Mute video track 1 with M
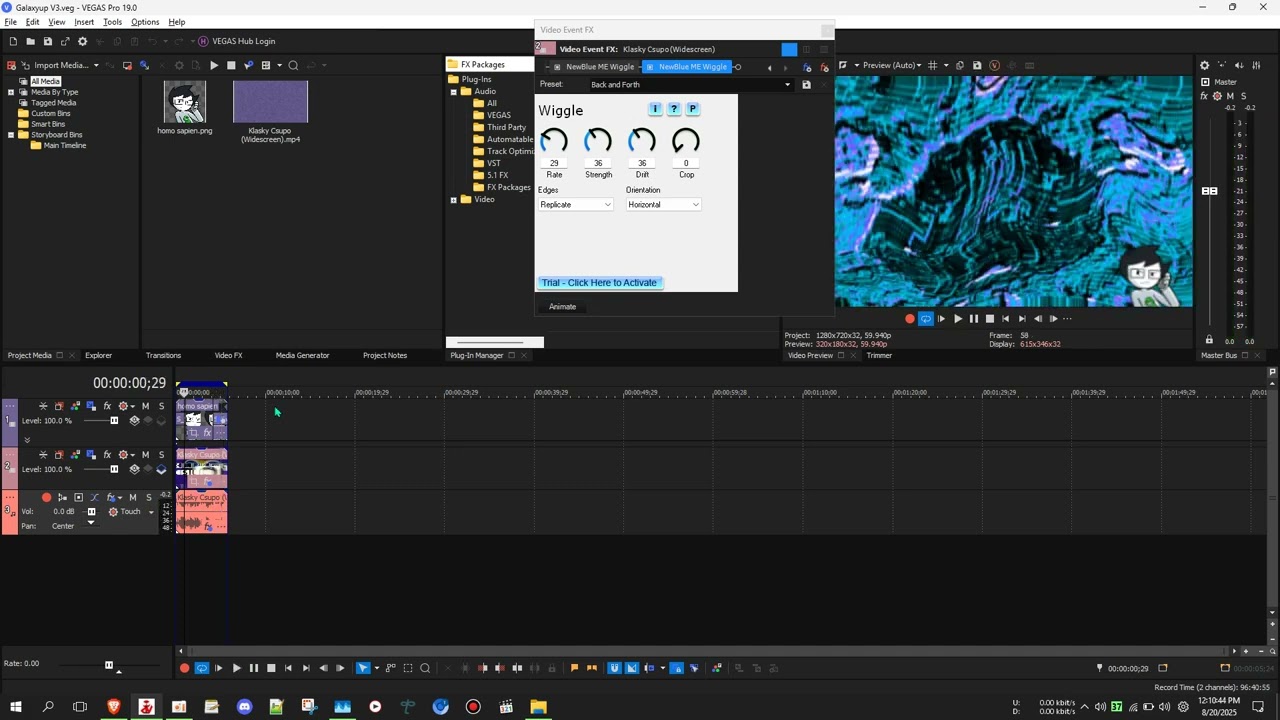Screen dimensions: 1280x720 tap(145, 406)
